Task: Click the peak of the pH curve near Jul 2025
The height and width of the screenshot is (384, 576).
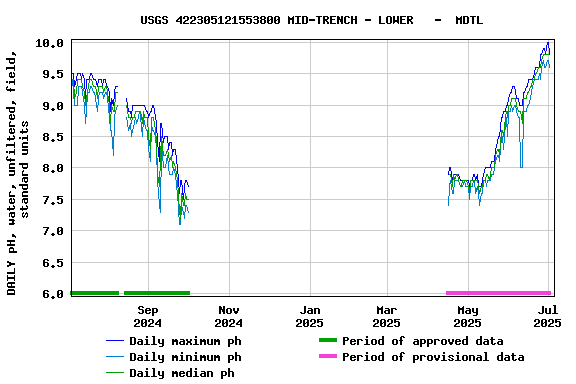Action: click(548, 43)
